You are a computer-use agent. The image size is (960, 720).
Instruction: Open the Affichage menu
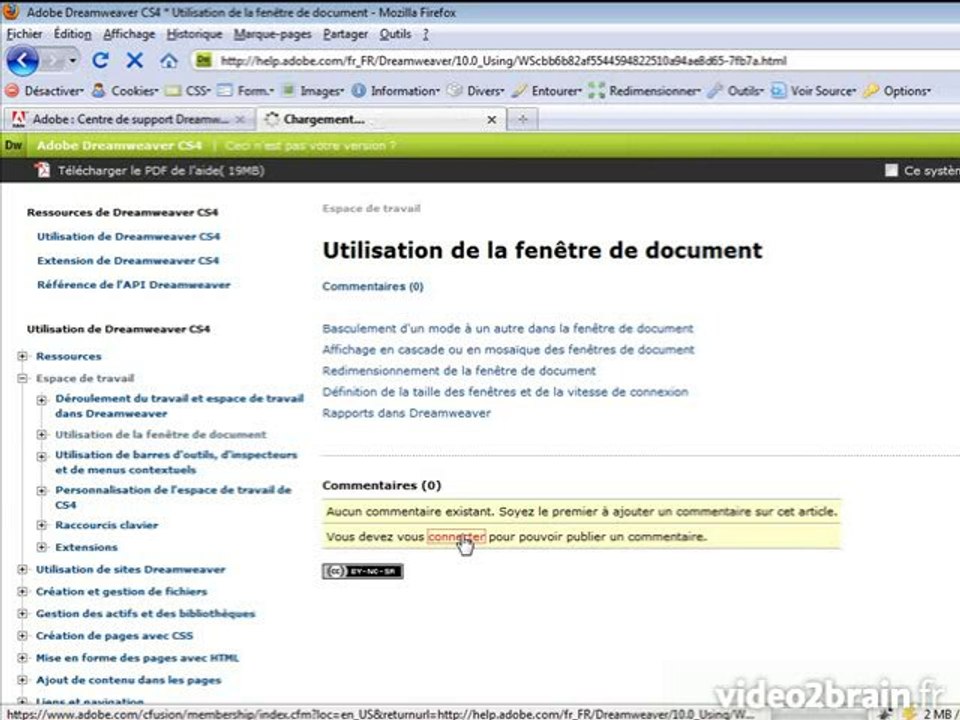[129, 34]
